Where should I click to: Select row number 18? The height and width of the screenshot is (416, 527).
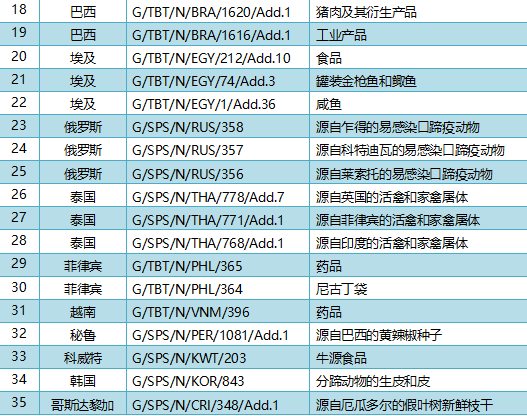[19, 9]
